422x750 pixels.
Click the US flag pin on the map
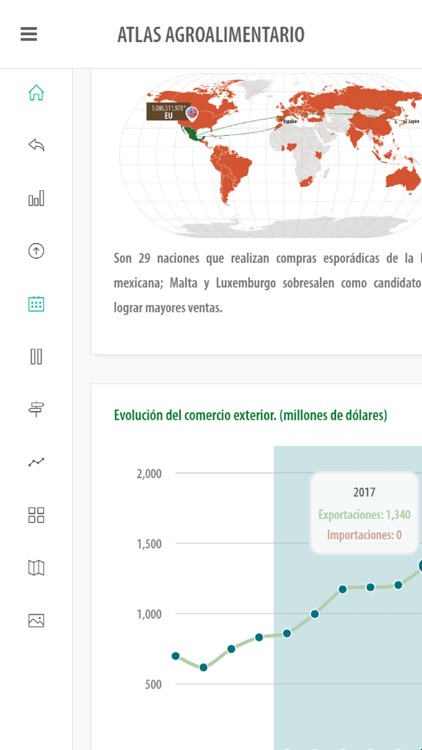[192, 114]
